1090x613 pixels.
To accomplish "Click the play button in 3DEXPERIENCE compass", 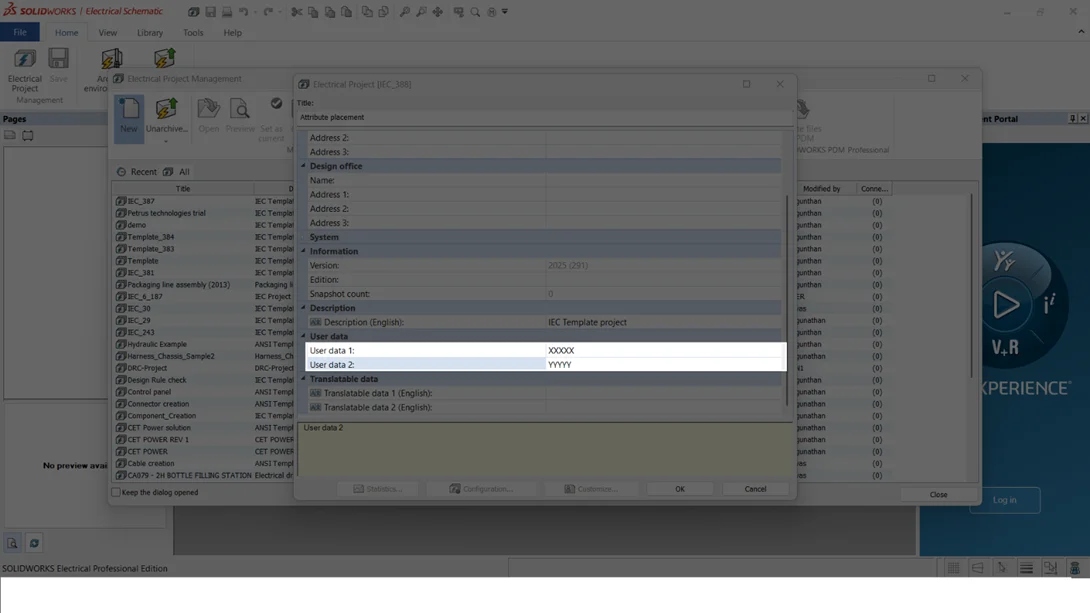I will click(1005, 304).
